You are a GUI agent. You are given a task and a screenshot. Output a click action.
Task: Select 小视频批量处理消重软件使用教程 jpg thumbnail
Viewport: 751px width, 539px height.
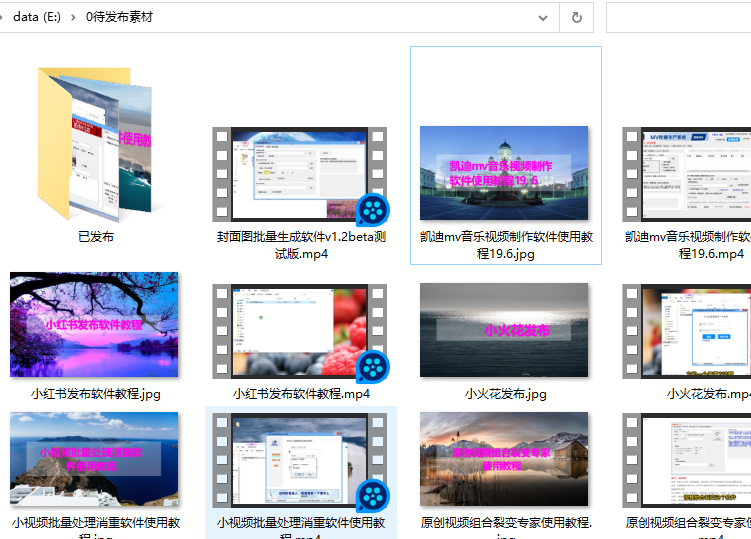point(94,459)
